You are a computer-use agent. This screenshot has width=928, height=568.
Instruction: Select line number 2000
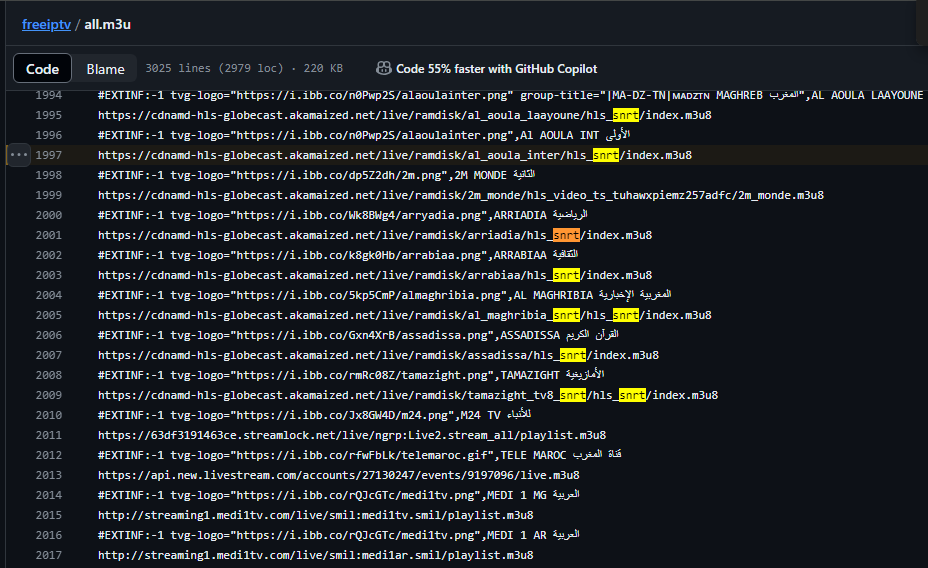[x=49, y=215]
